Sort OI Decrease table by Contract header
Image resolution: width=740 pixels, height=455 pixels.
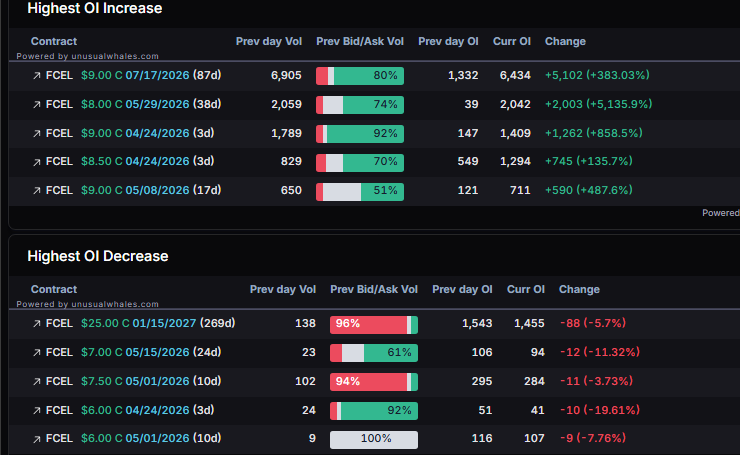click(x=54, y=289)
